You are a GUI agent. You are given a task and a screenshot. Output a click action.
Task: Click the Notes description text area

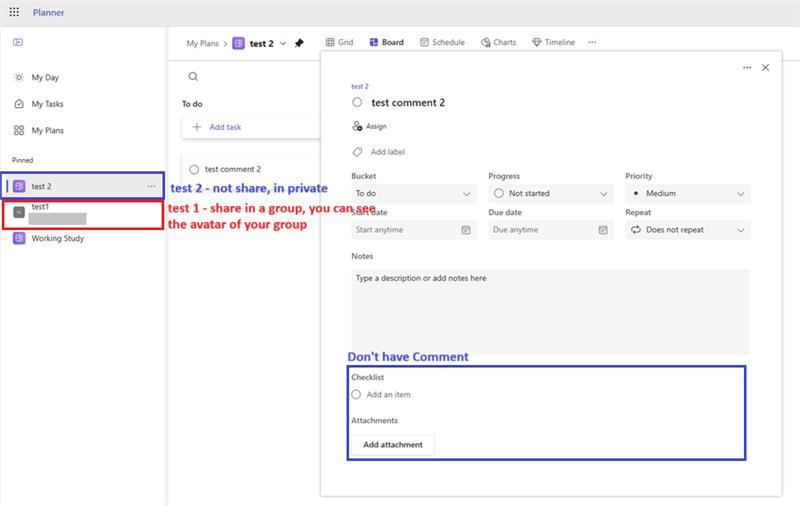click(551, 312)
